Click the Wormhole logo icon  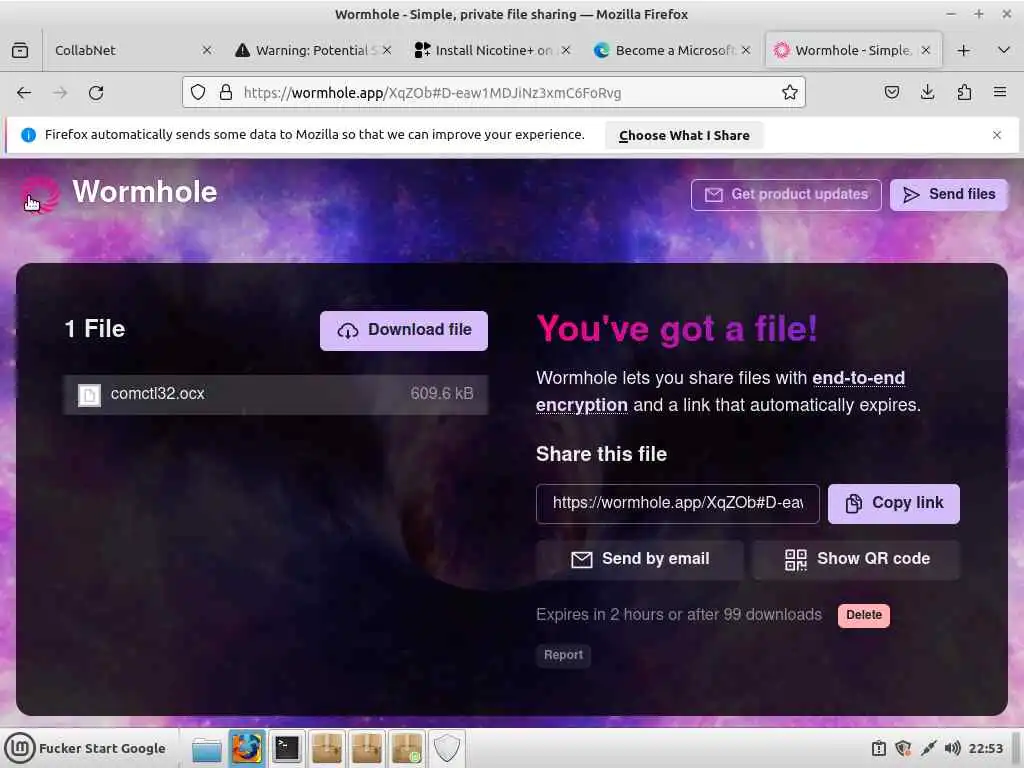click(40, 195)
